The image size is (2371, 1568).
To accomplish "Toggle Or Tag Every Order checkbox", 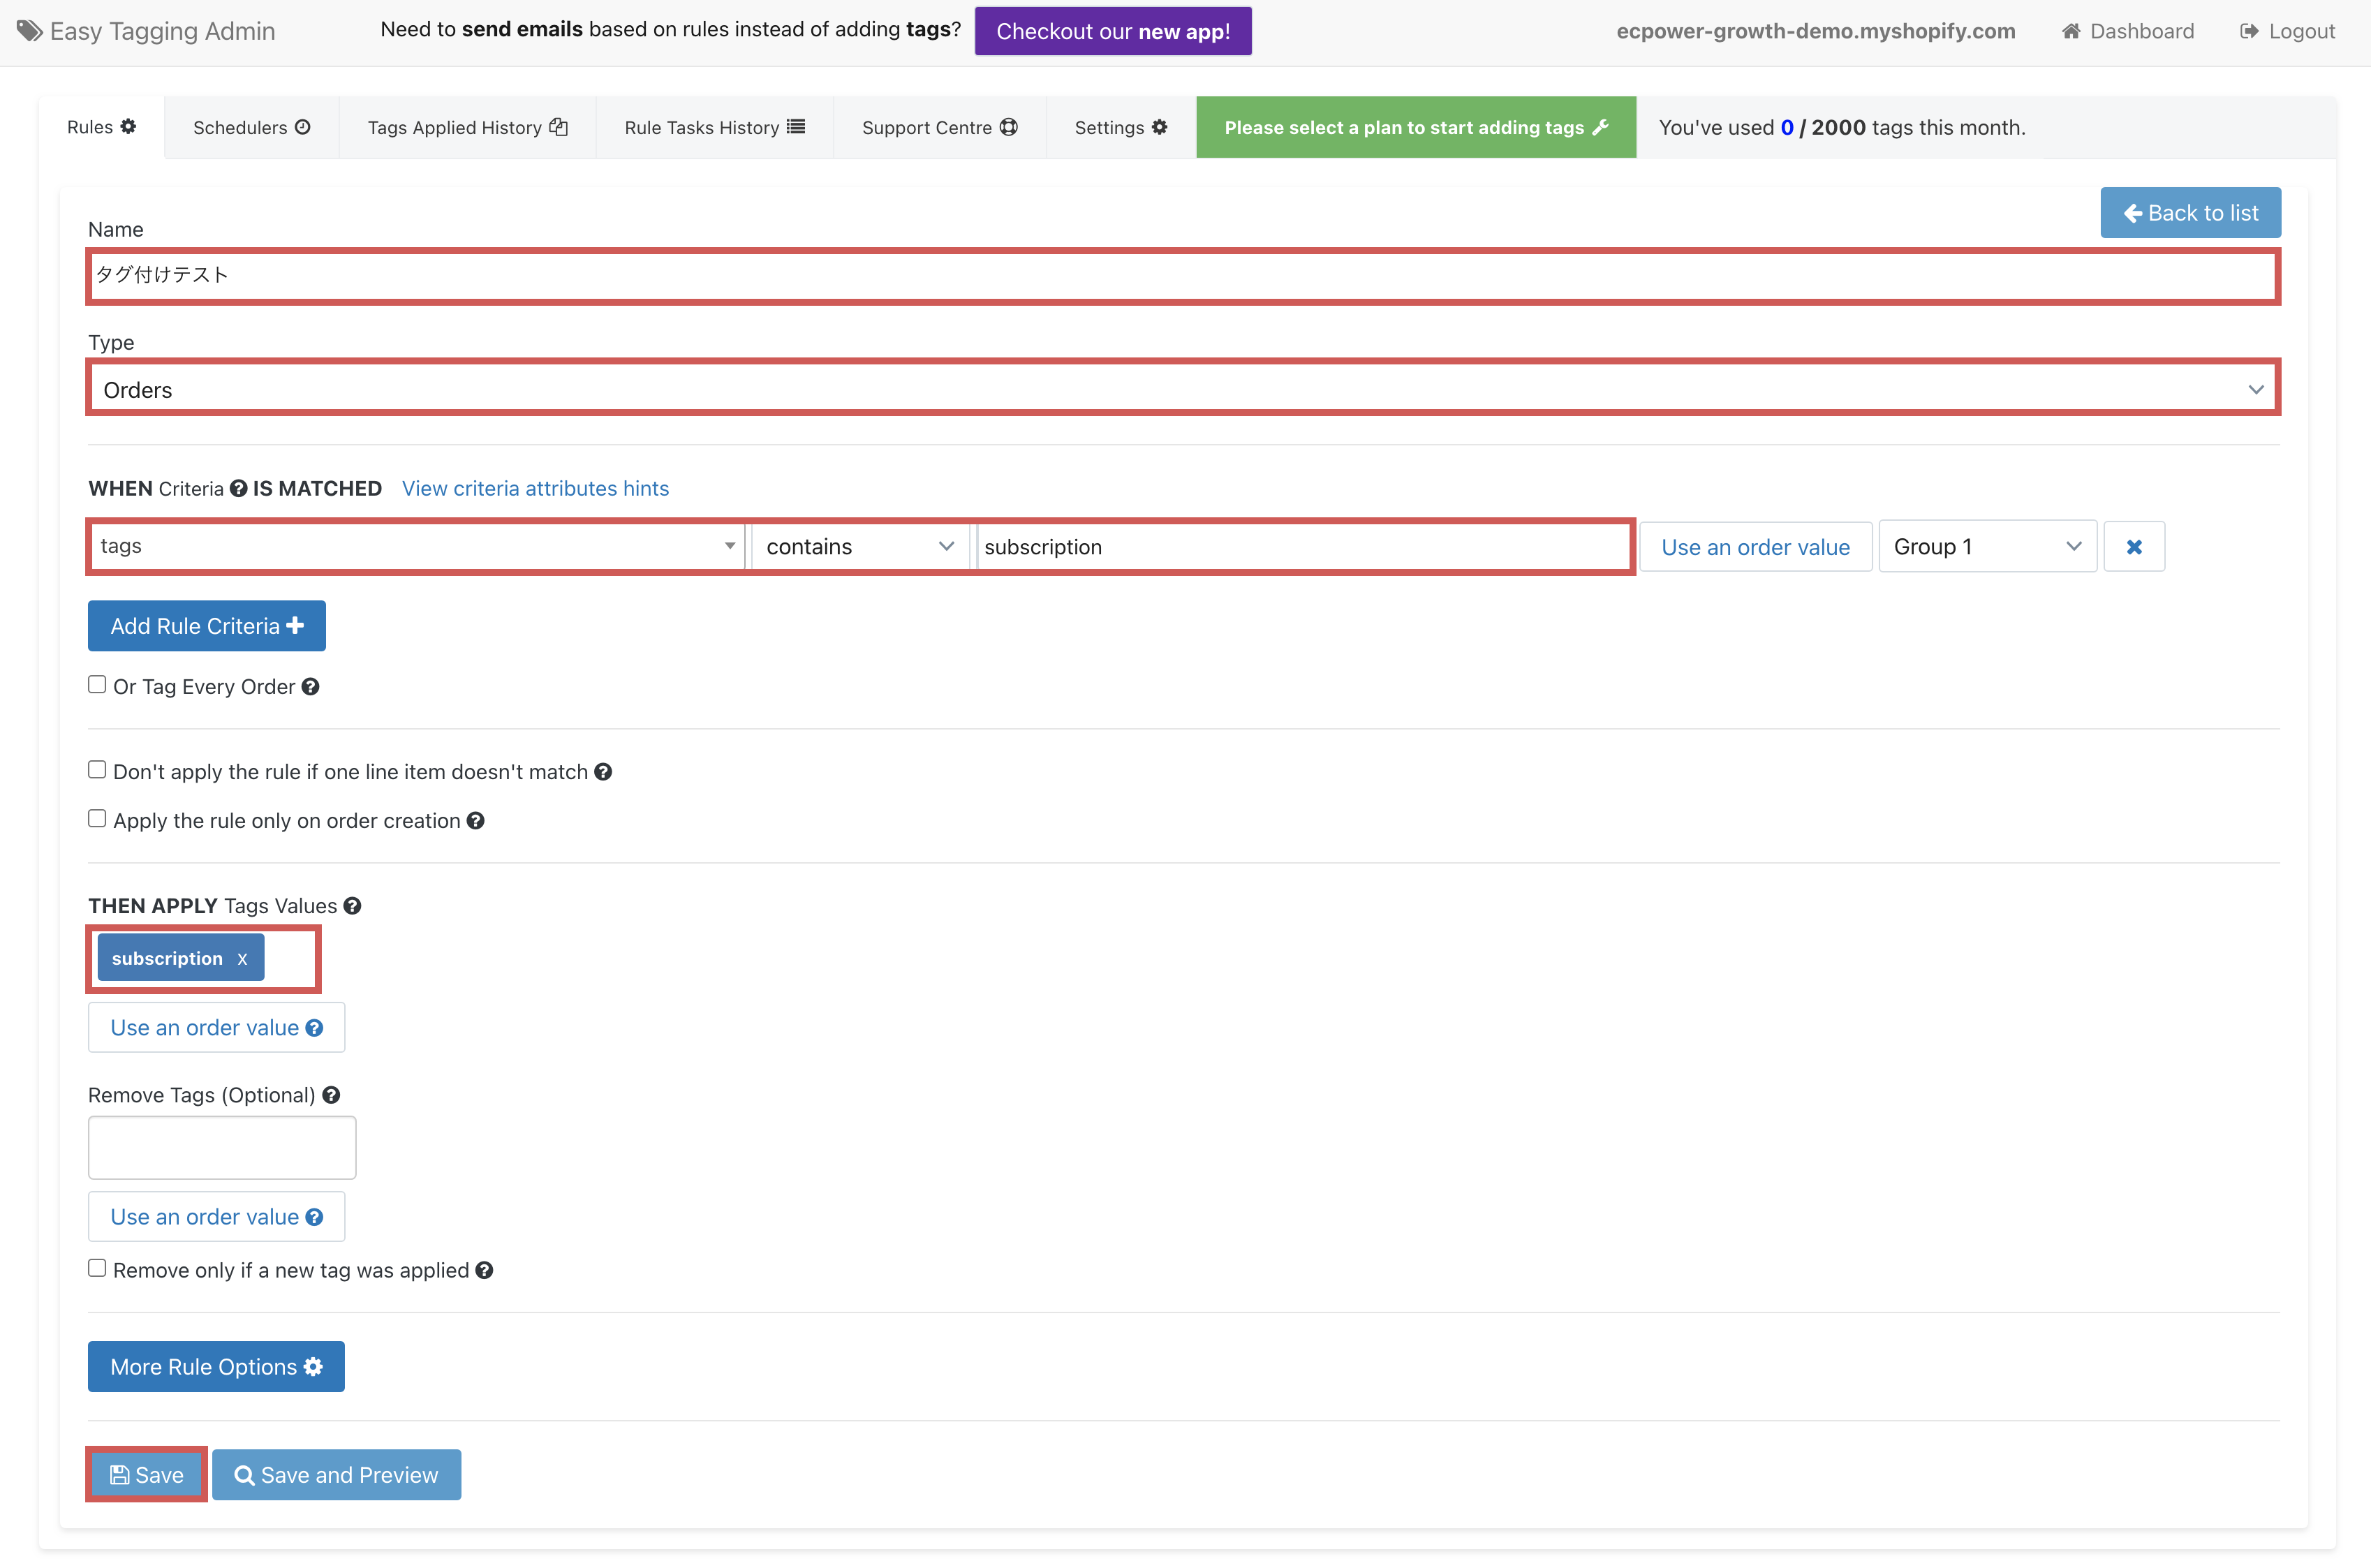I will pos(97,684).
